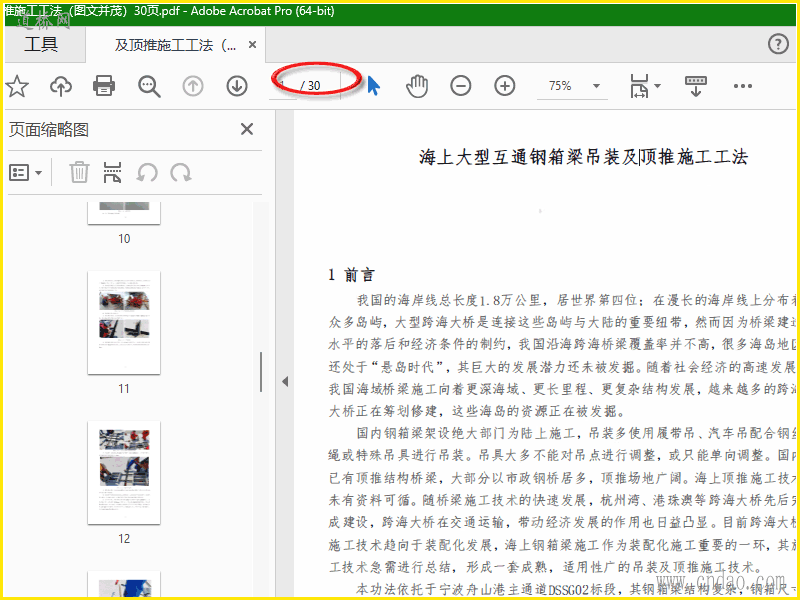Viewport: 800px width, 600px height.
Task: Click thumbnail label 11
Action: [124, 389]
